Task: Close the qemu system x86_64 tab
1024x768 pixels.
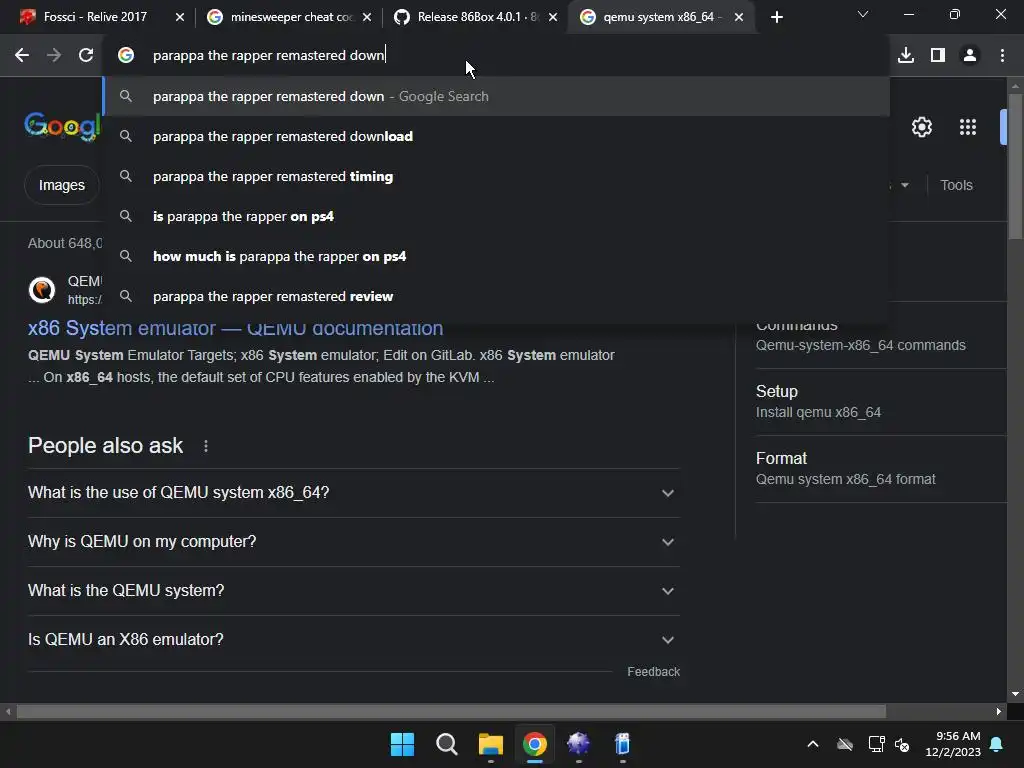Action: tap(739, 18)
